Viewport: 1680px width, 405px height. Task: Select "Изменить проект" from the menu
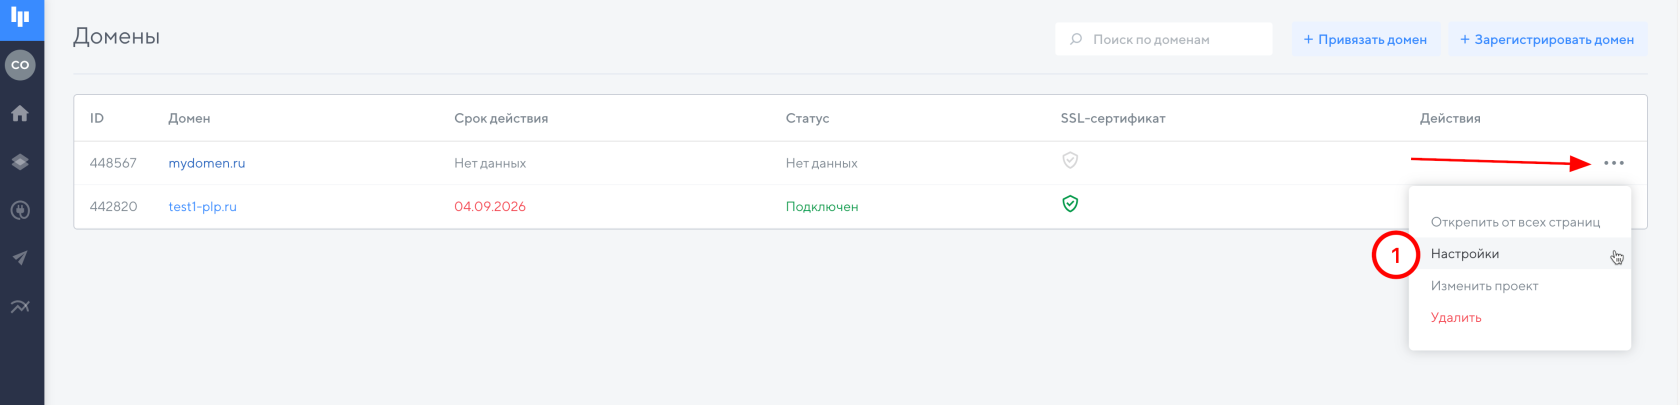point(1484,286)
